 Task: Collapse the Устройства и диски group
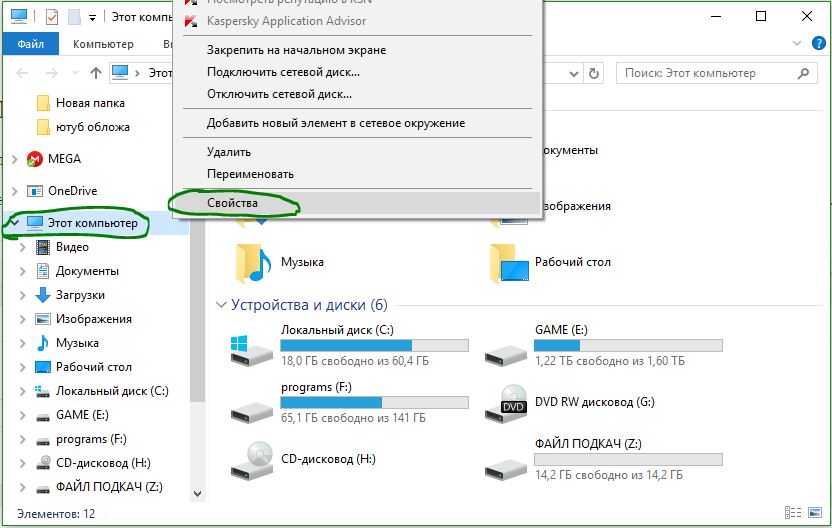[221, 305]
